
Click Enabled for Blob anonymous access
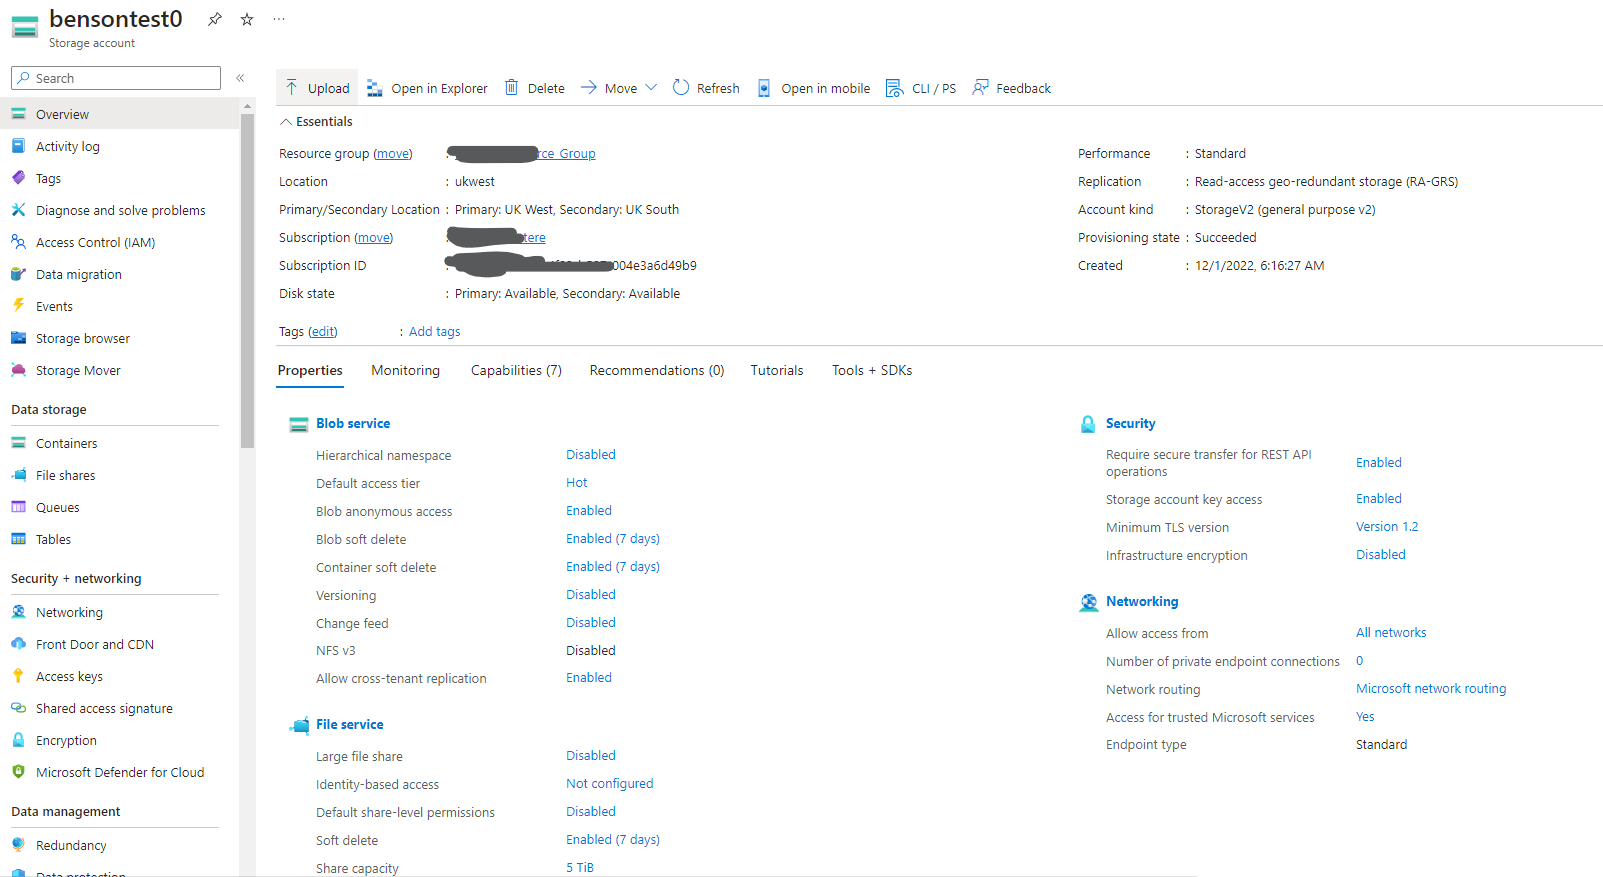point(589,510)
